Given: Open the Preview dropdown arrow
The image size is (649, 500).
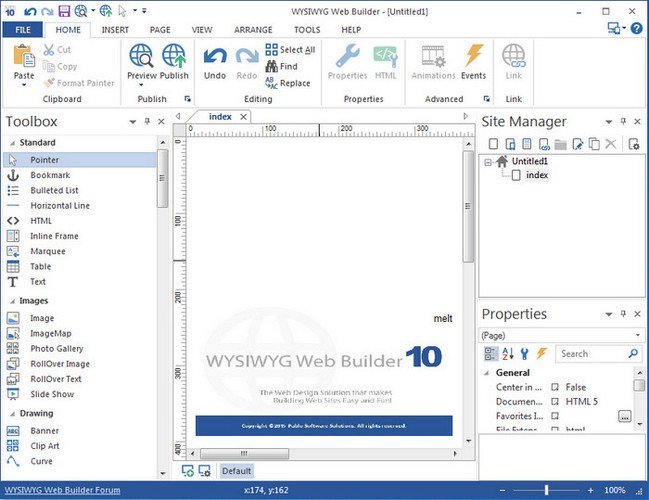Looking at the screenshot, I should click(x=141, y=85).
